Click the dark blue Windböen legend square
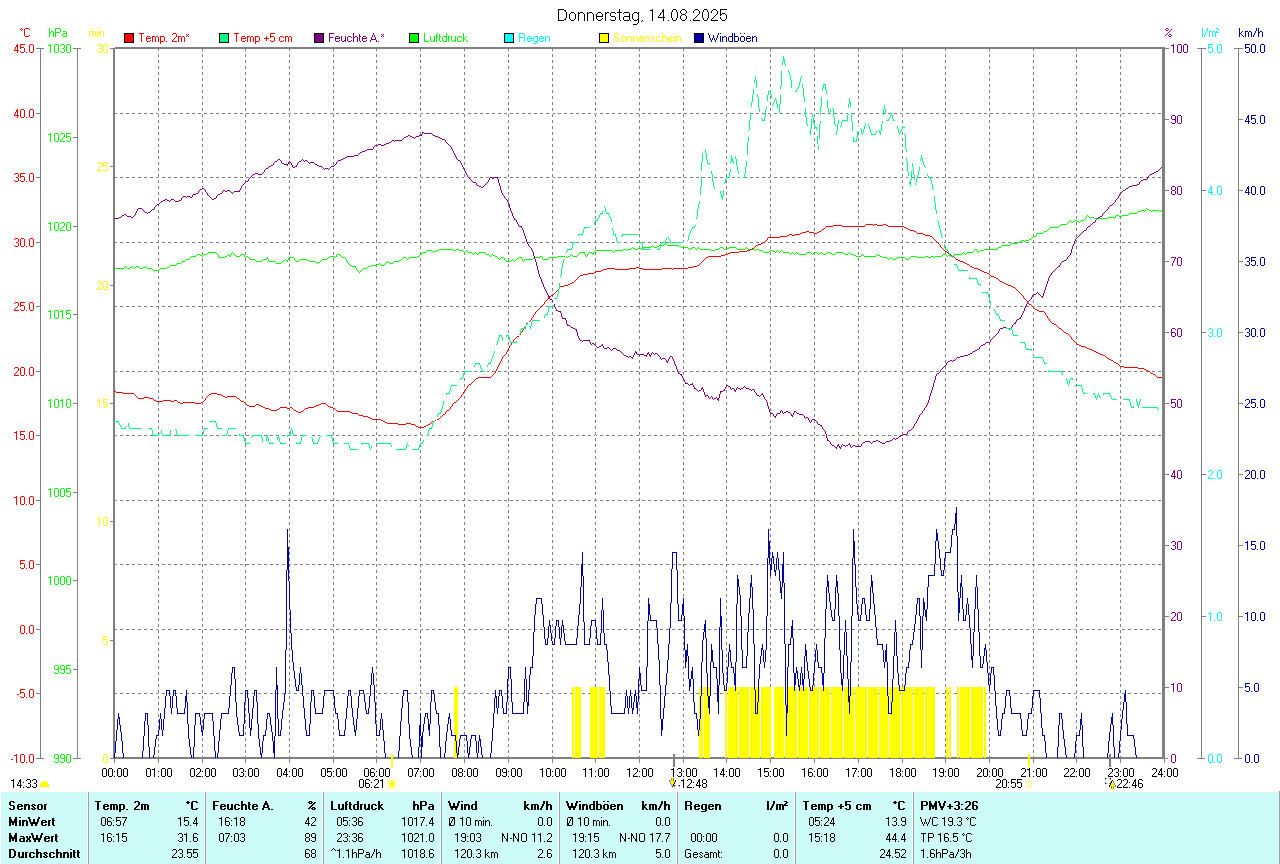Screen dimensions: 1280x864 [x=699, y=38]
